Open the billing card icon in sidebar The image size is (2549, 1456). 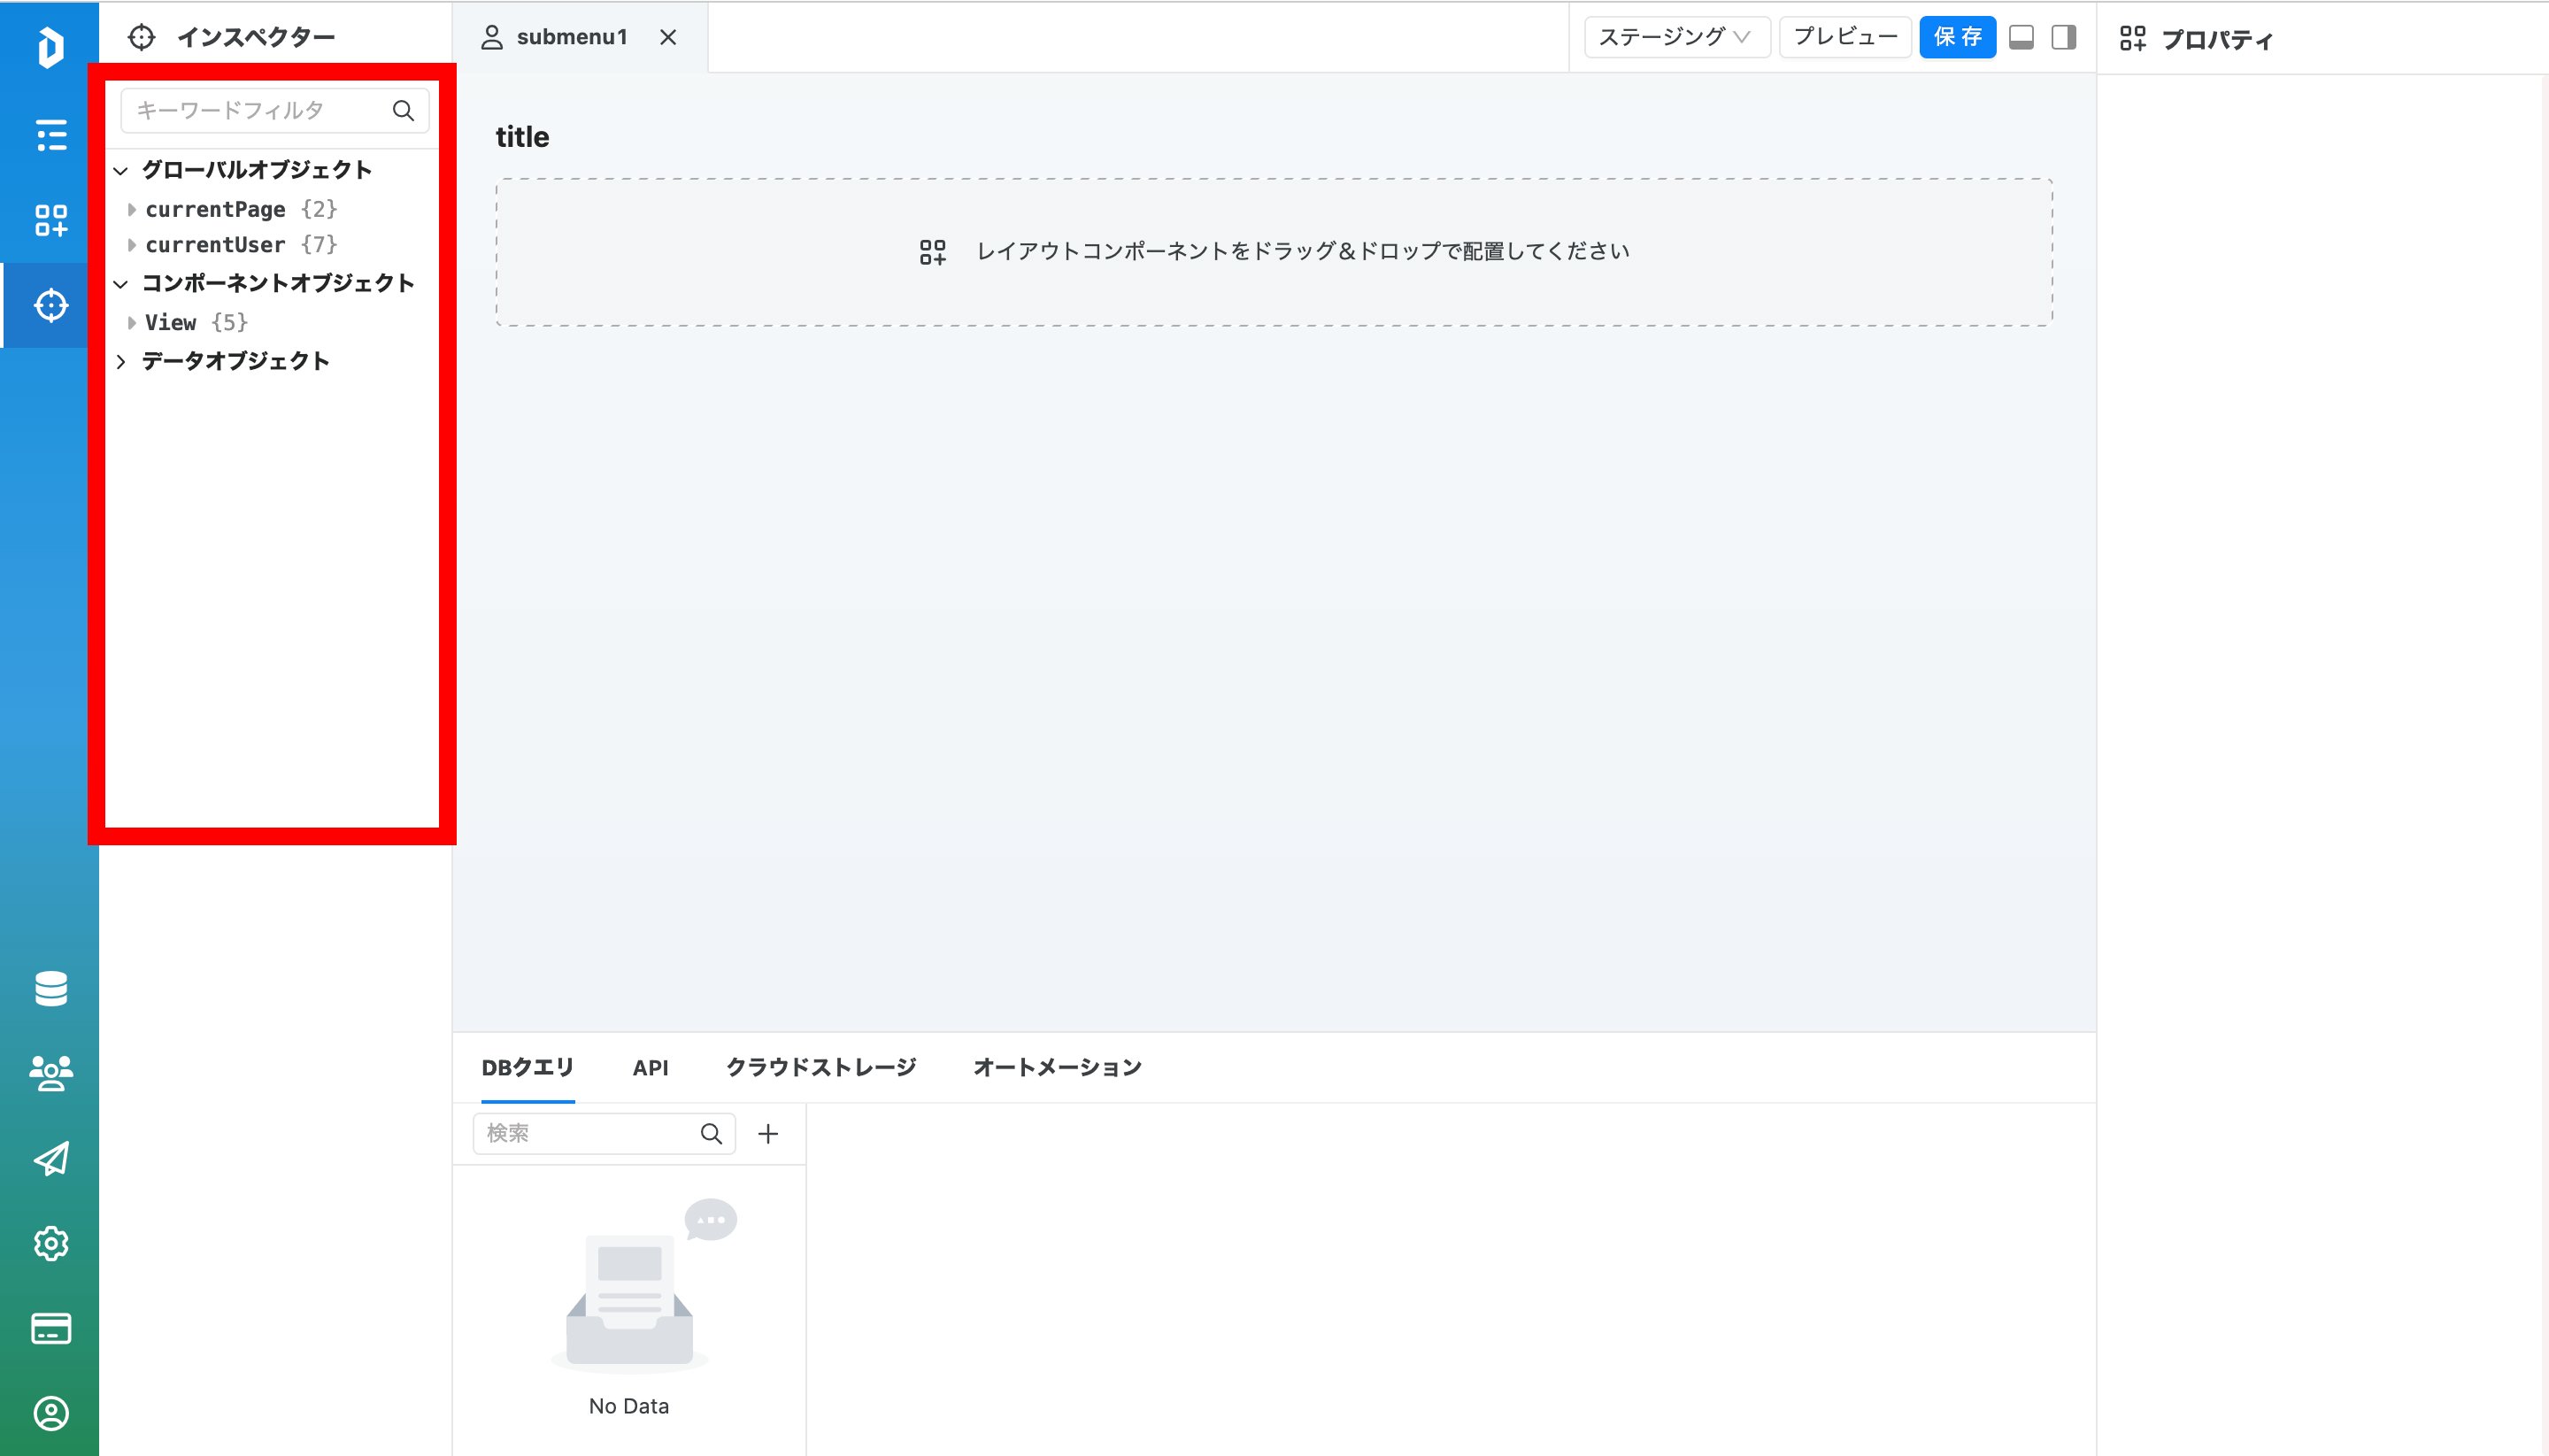pyautogui.click(x=51, y=1328)
